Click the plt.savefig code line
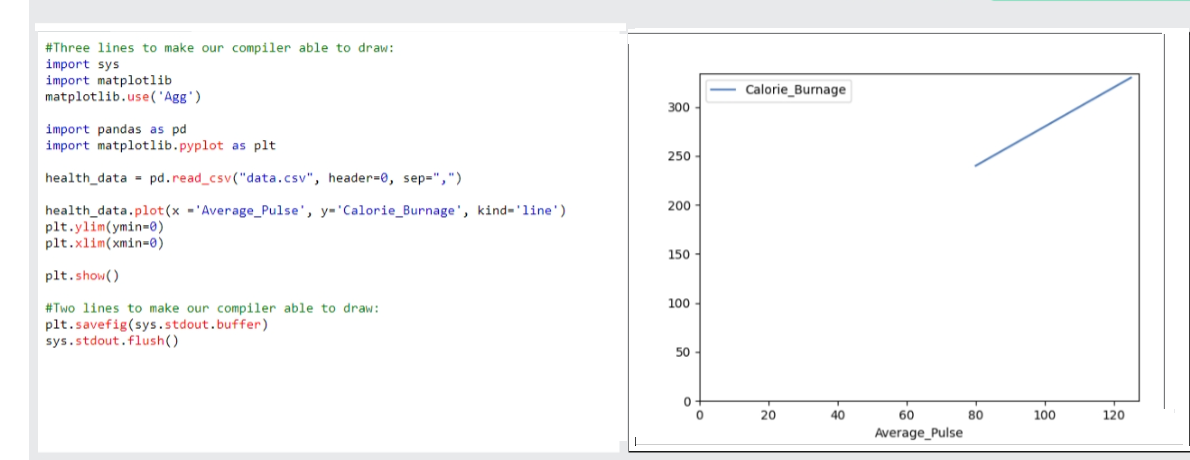The height and width of the screenshot is (460, 1190). pos(157,324)
